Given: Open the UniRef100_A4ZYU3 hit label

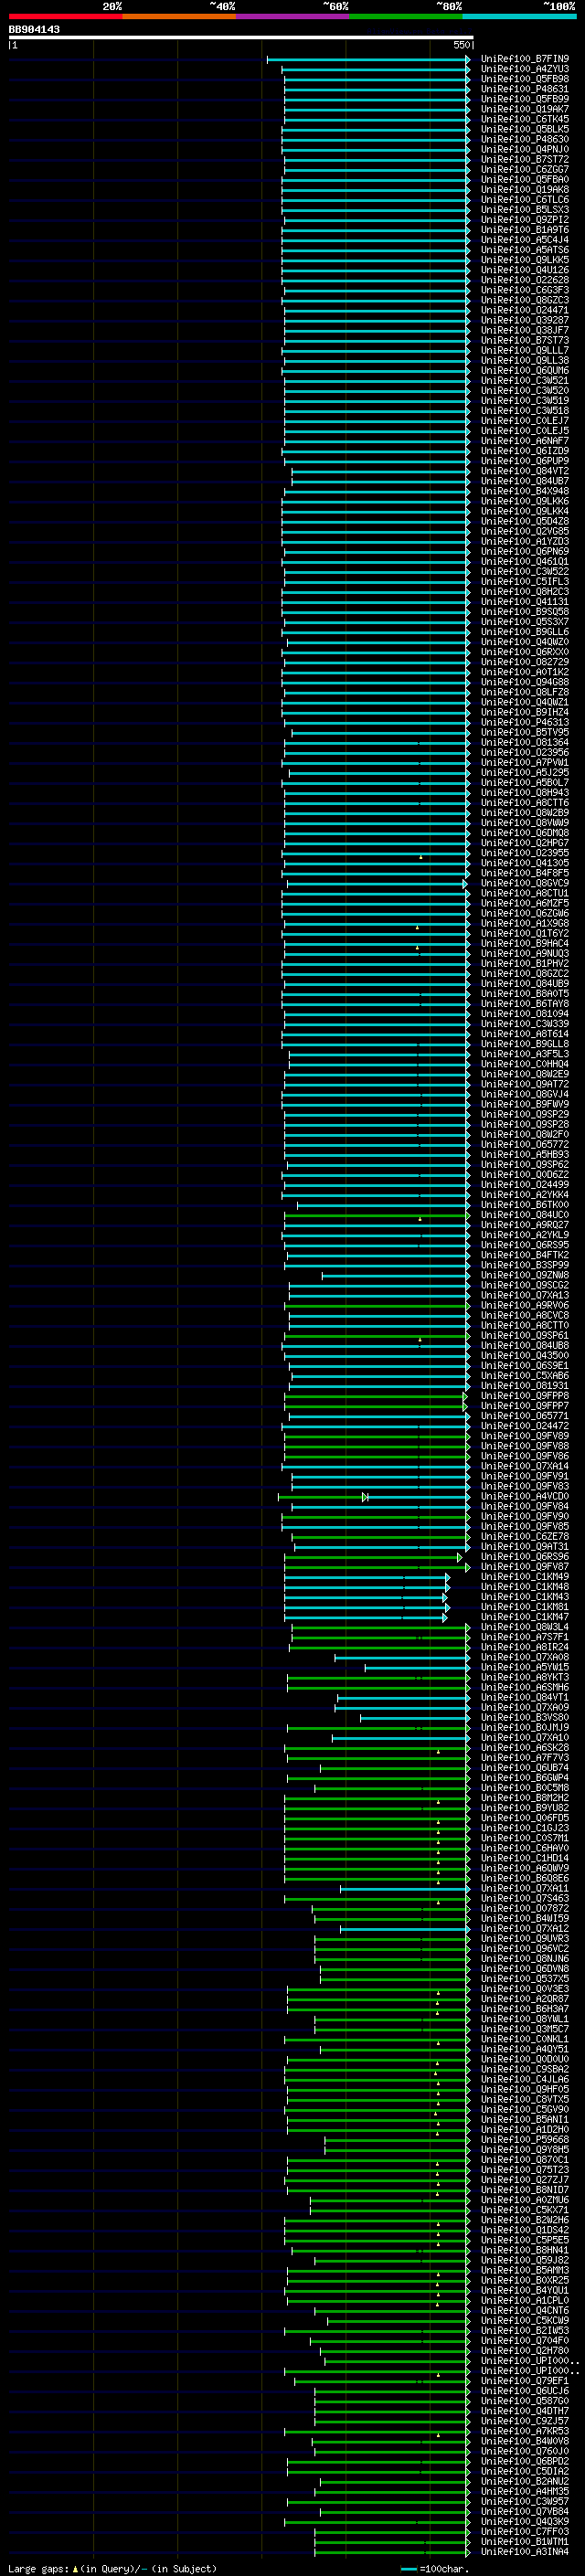Looking at the screenshot, I should pos(525,69).
